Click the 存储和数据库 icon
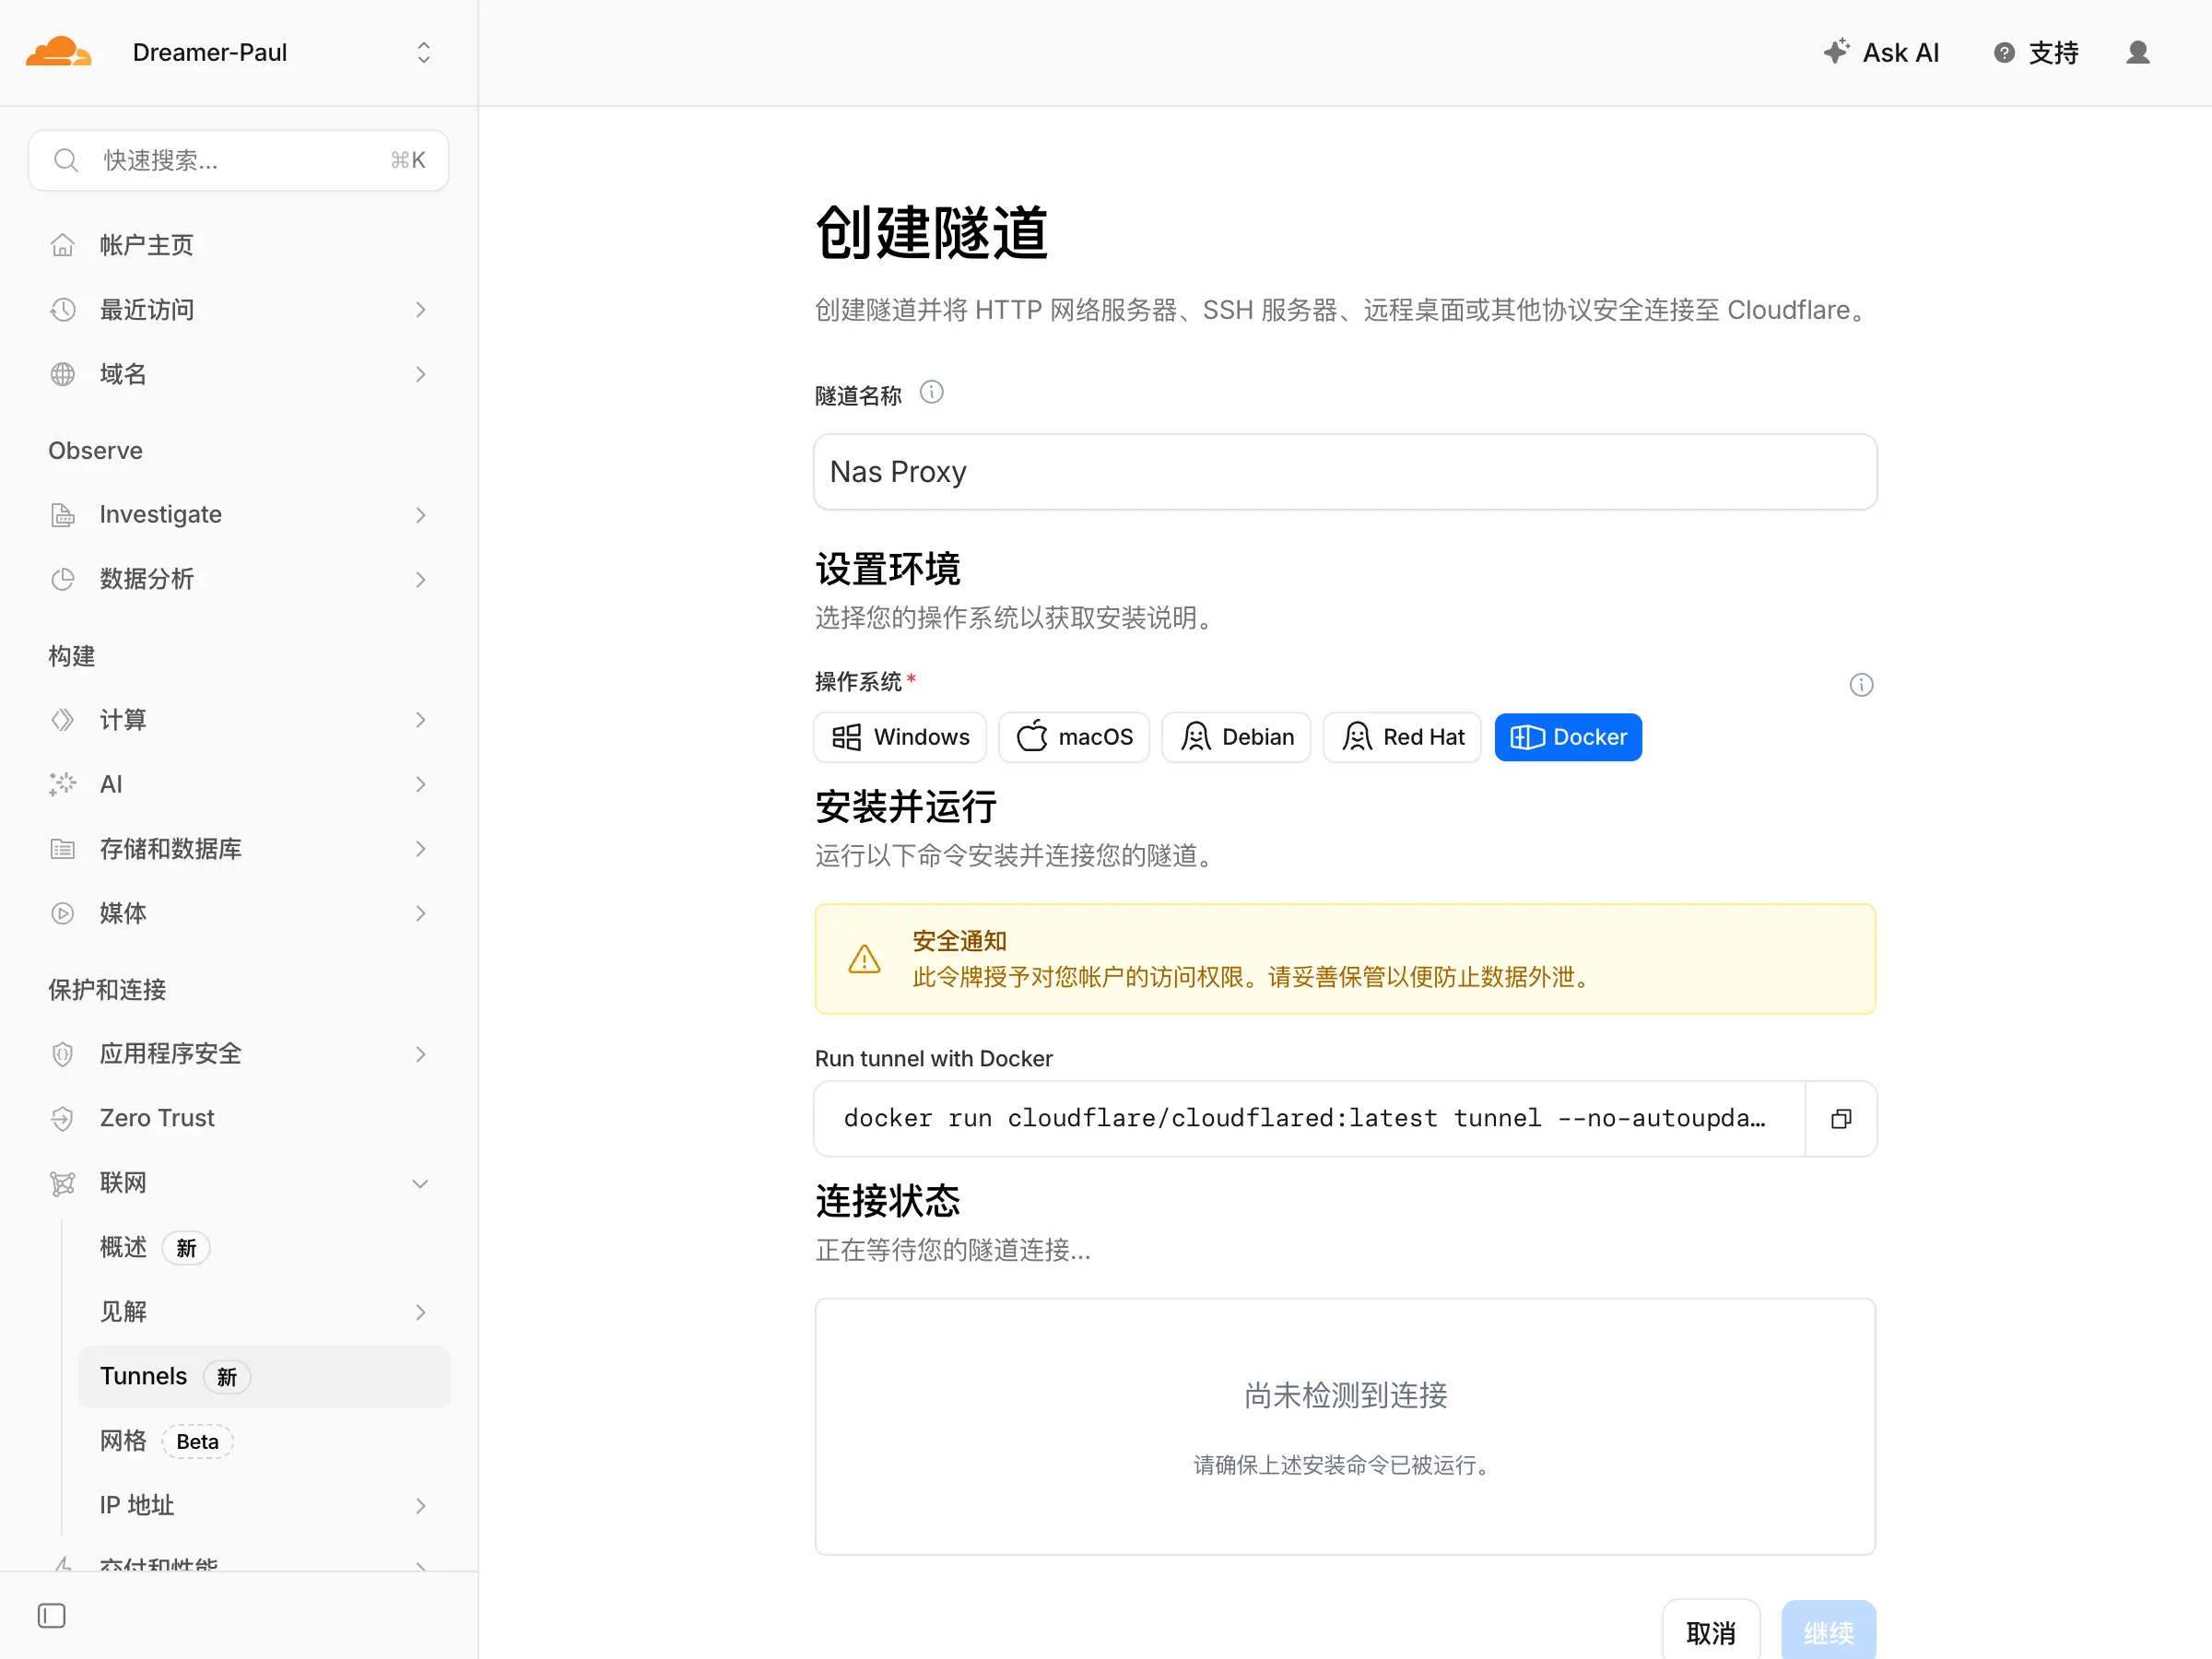 [62, 849]
